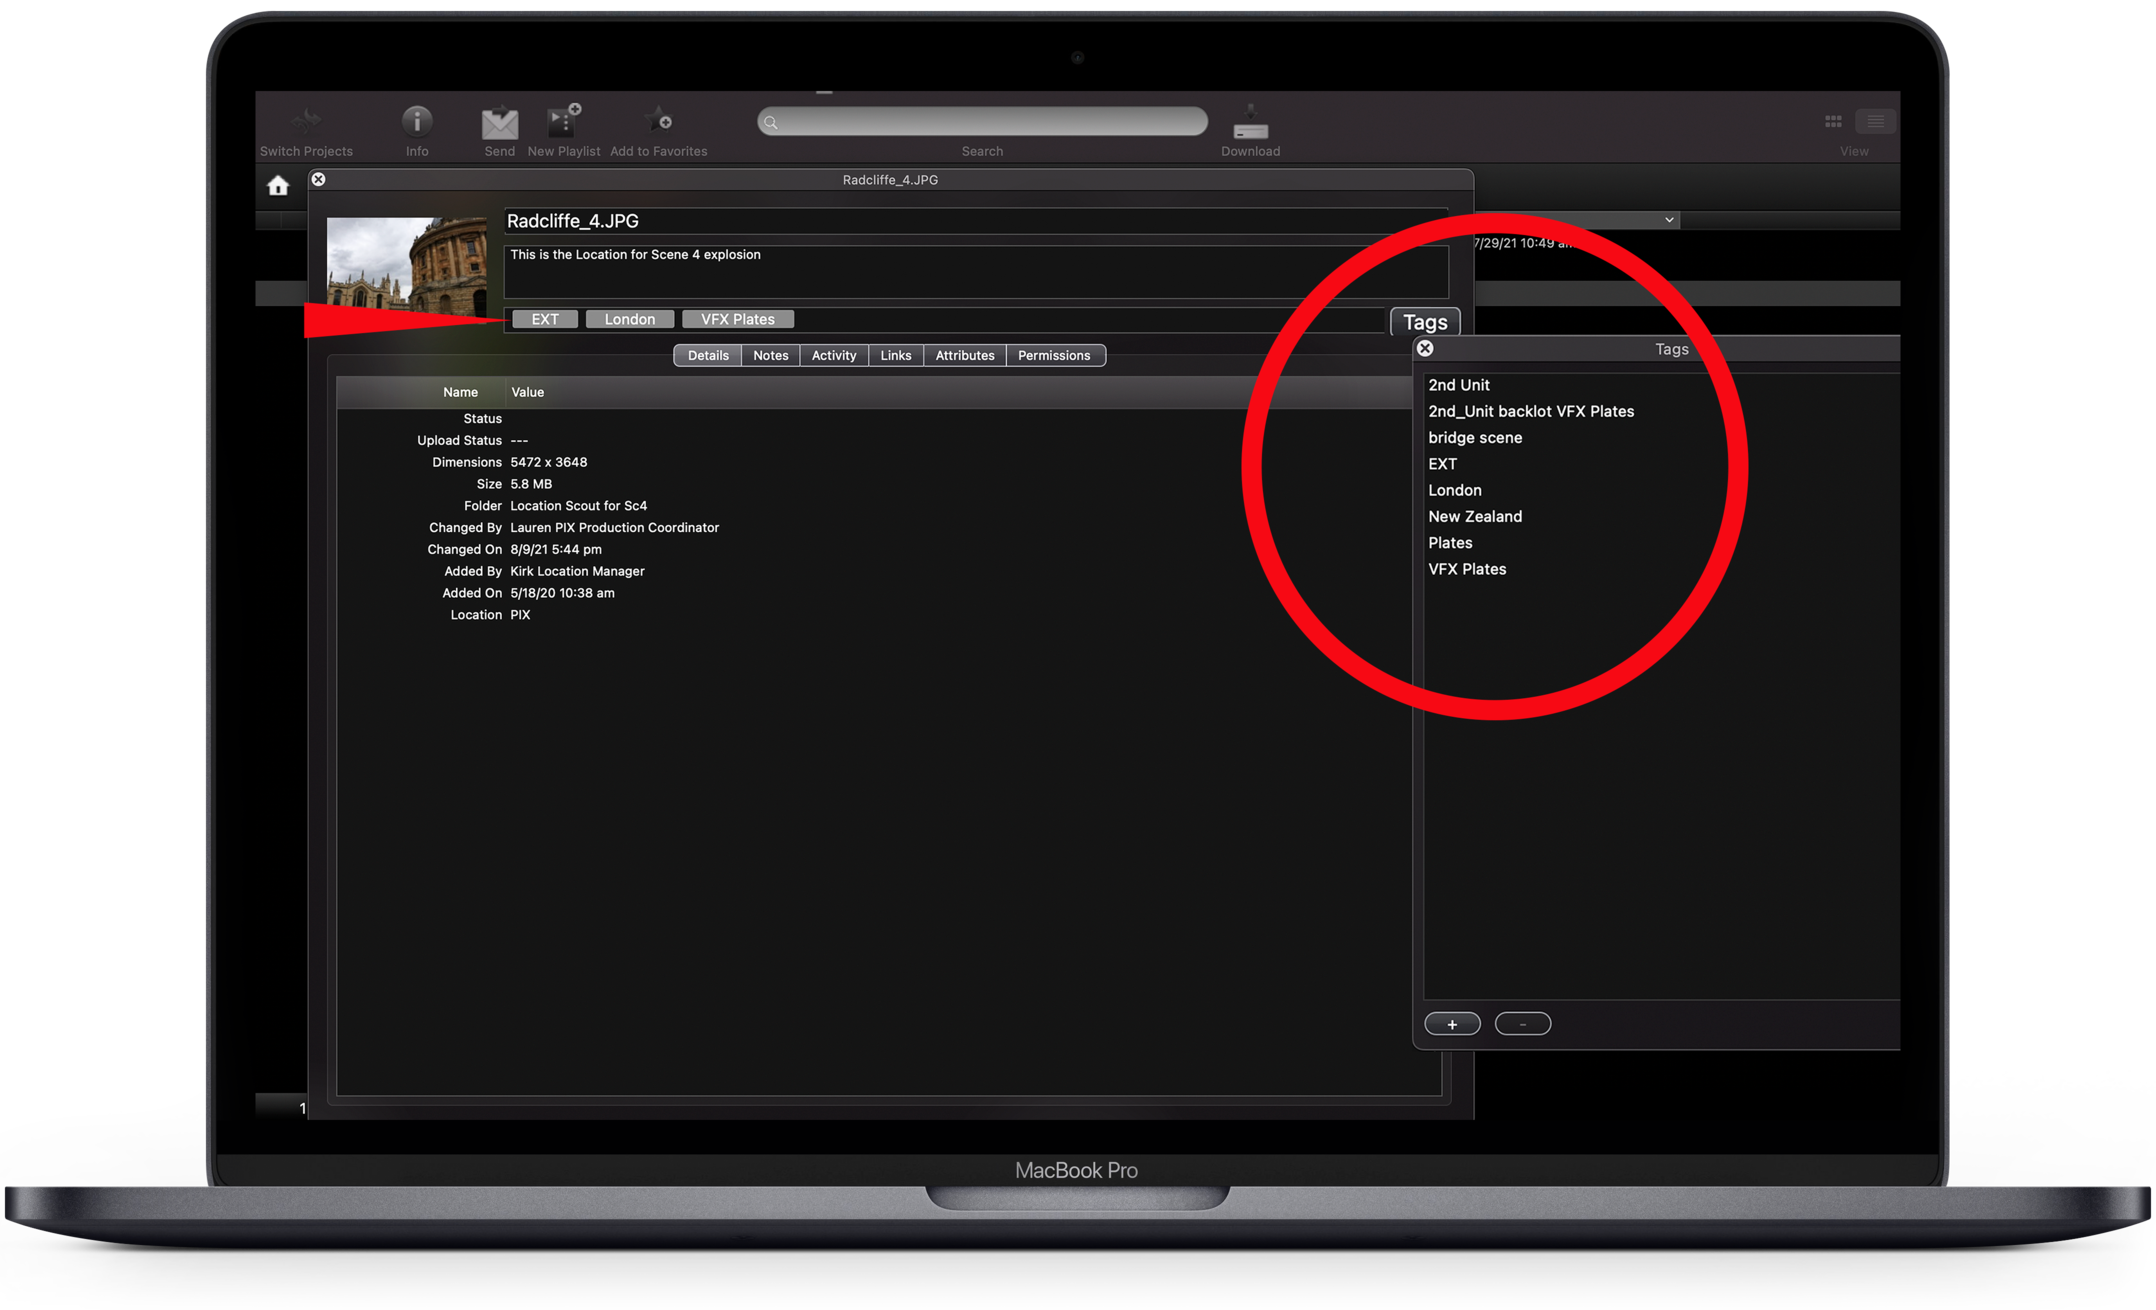The image size is (2156, 1310).
Task: Click the Send envelope icon
Action: 499,124
